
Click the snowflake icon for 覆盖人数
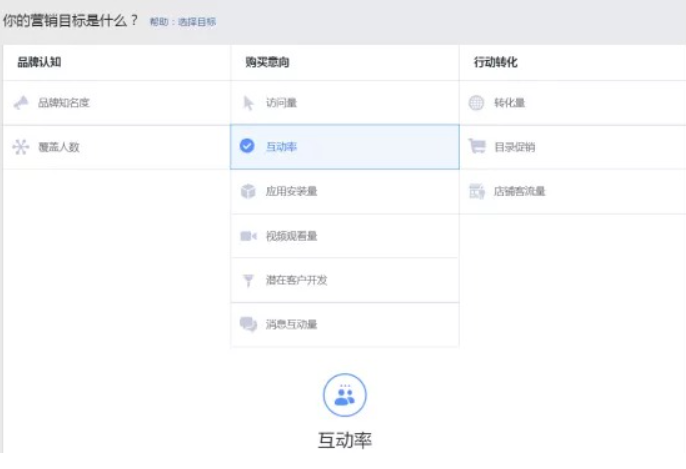coord(21,147)
